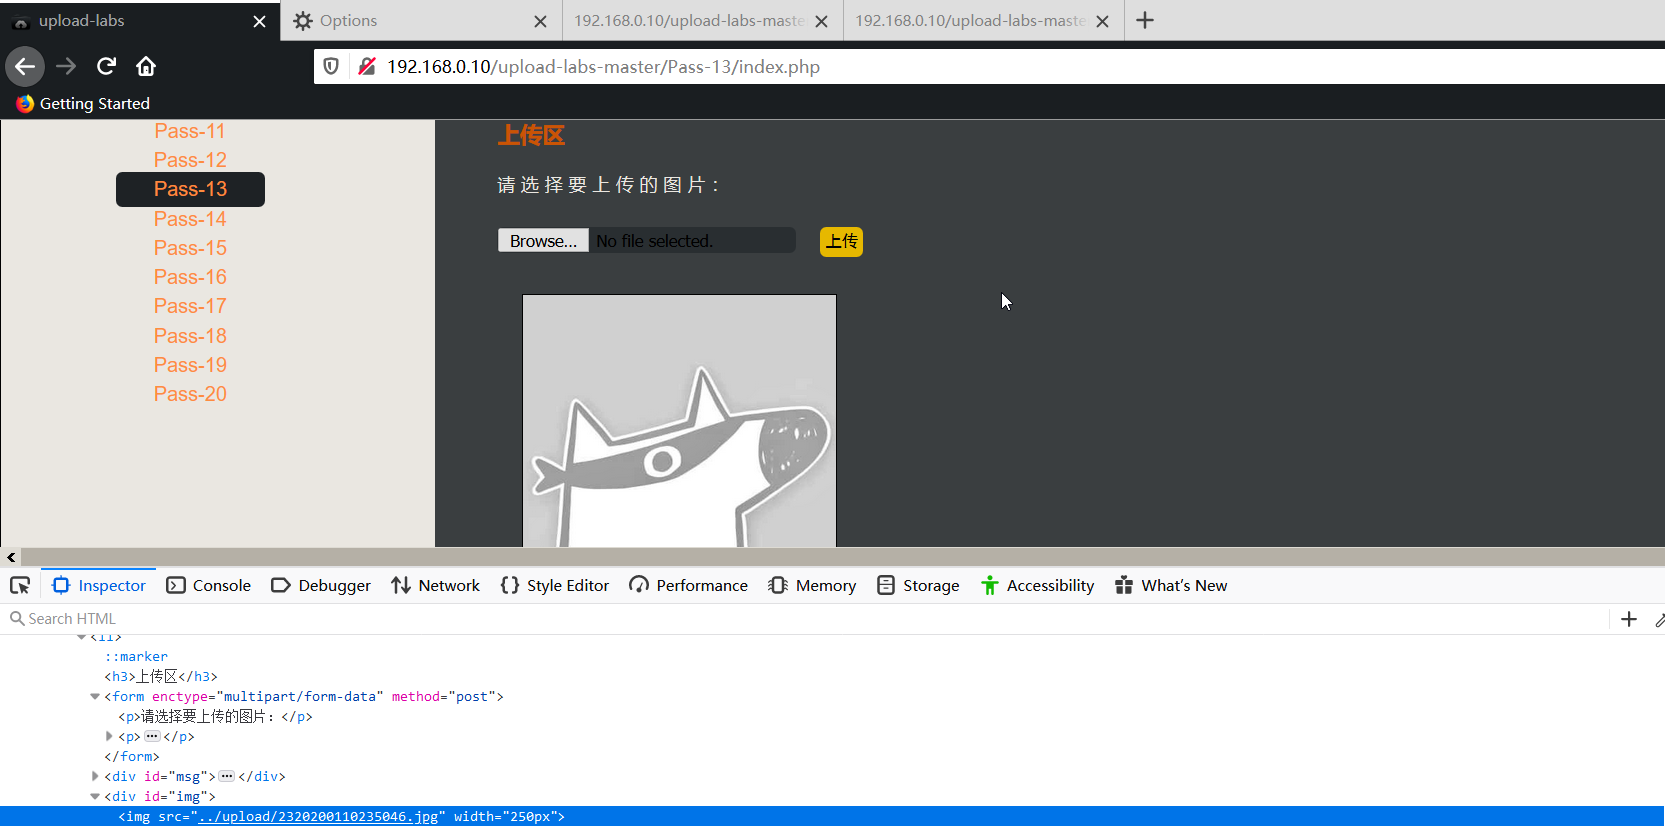Open the Pass-18 level link

(x=190, y=336)
